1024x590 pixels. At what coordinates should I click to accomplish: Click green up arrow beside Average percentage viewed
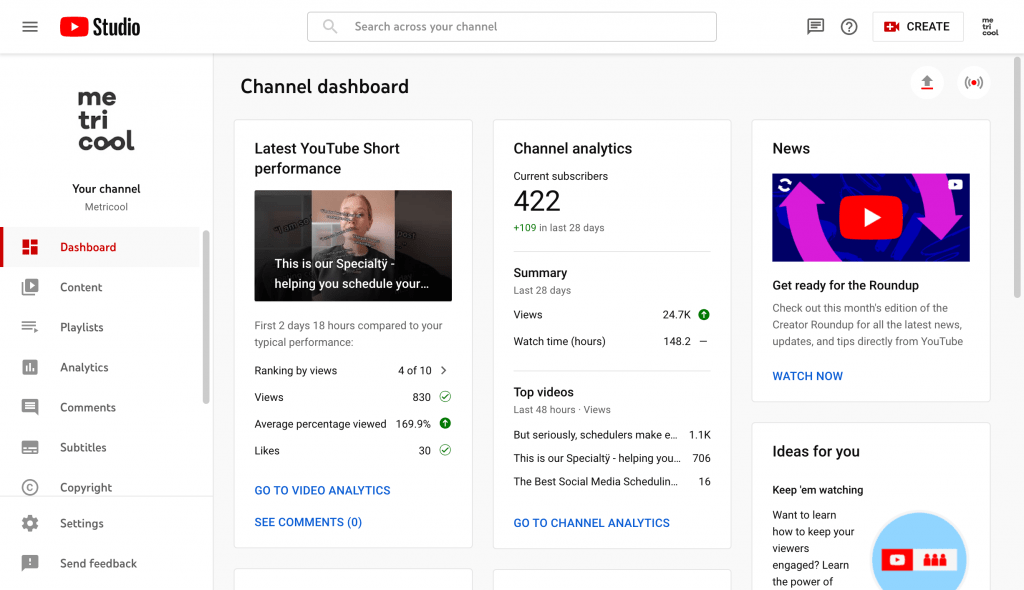coord(445,423)
